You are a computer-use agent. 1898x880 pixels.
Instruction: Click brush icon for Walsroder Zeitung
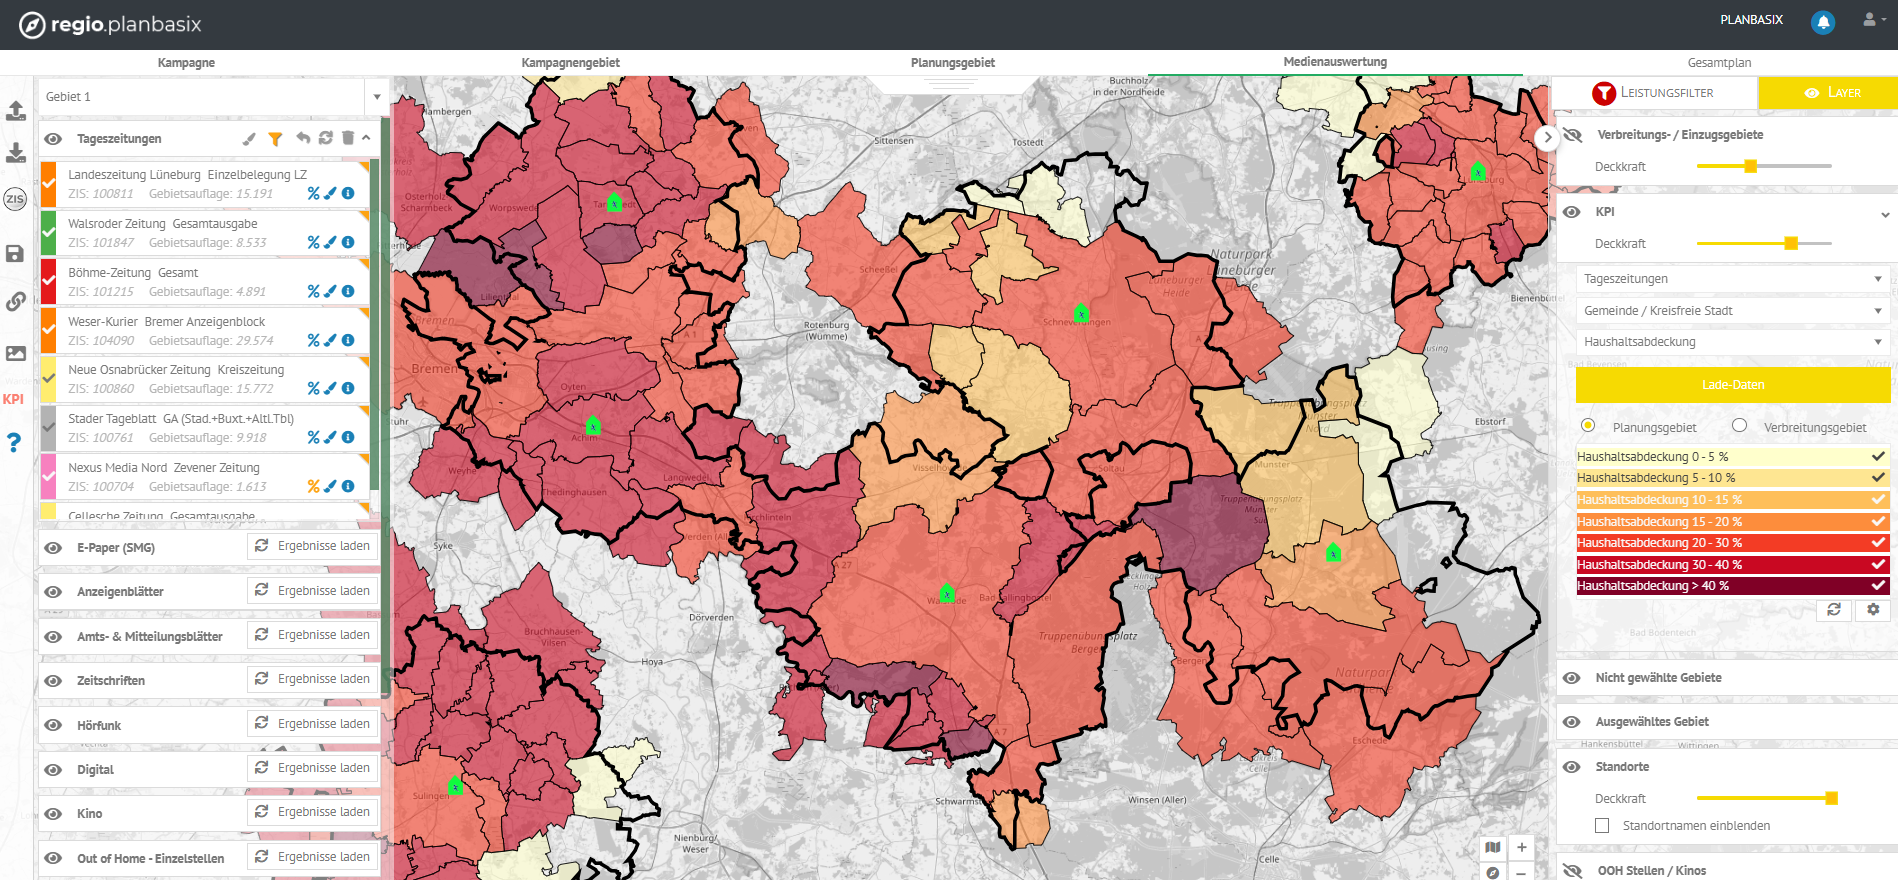pyautogui.click(x=330, y=242)
